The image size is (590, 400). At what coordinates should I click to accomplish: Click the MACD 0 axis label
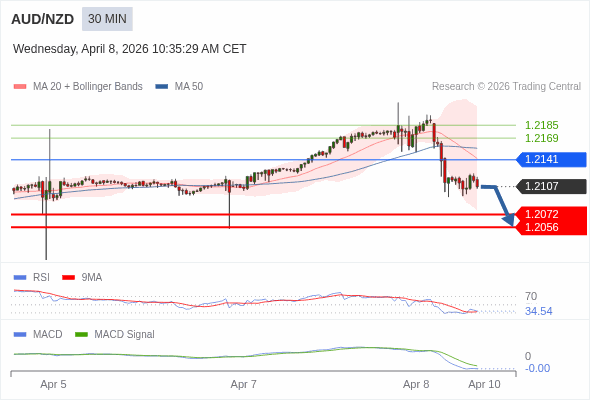528,356
